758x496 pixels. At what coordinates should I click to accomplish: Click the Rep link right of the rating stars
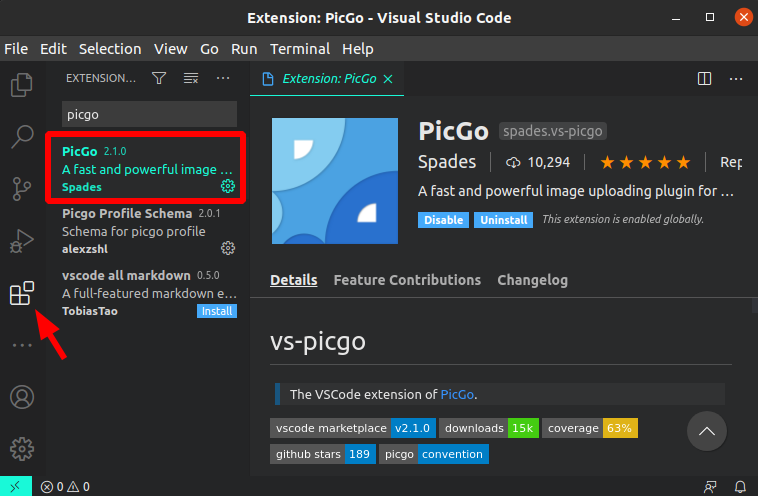(731, 162)
